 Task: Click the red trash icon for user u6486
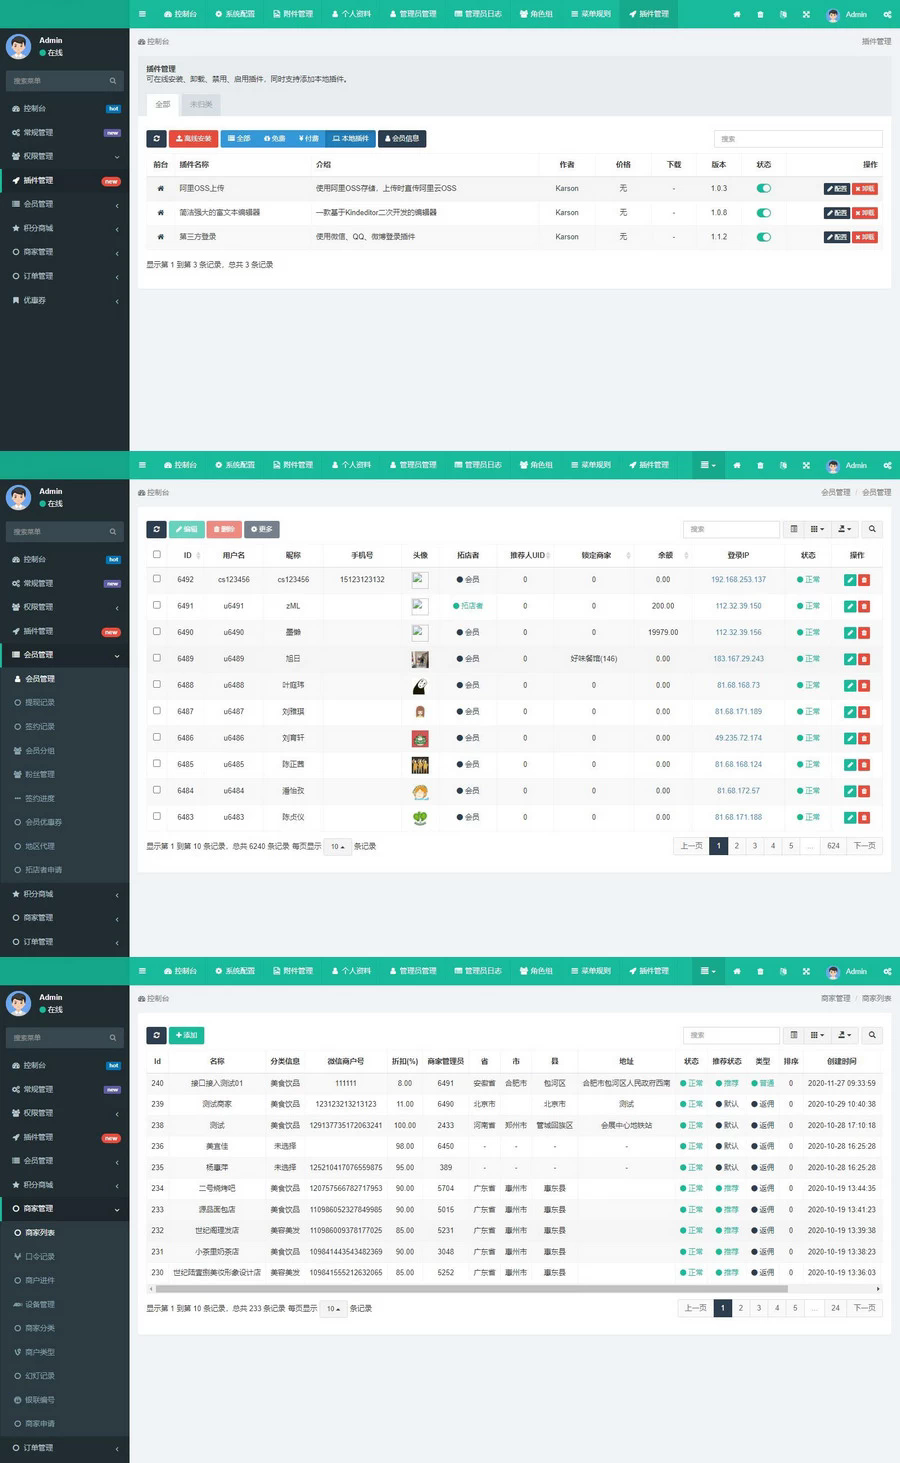coord(864,738)
